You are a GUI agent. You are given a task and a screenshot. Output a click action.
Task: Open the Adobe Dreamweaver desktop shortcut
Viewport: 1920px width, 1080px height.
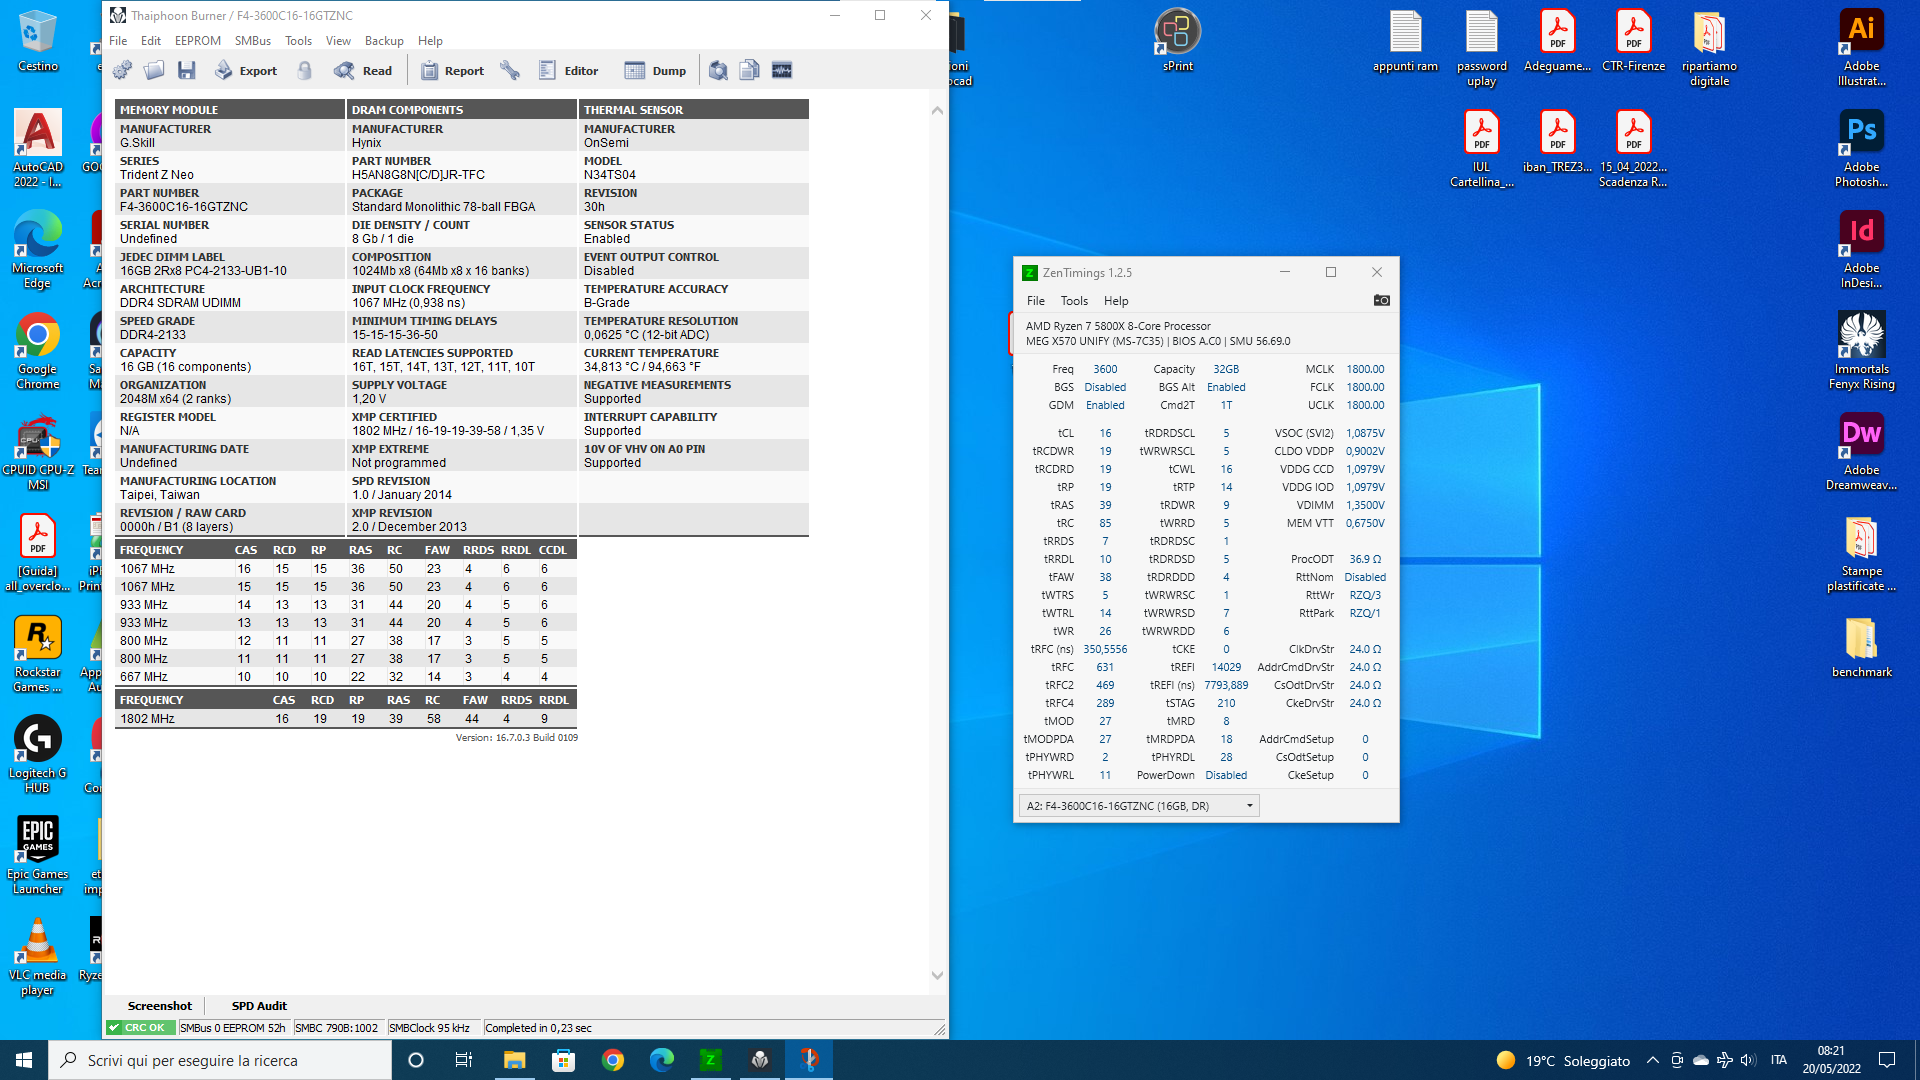tap(1862, 452)
